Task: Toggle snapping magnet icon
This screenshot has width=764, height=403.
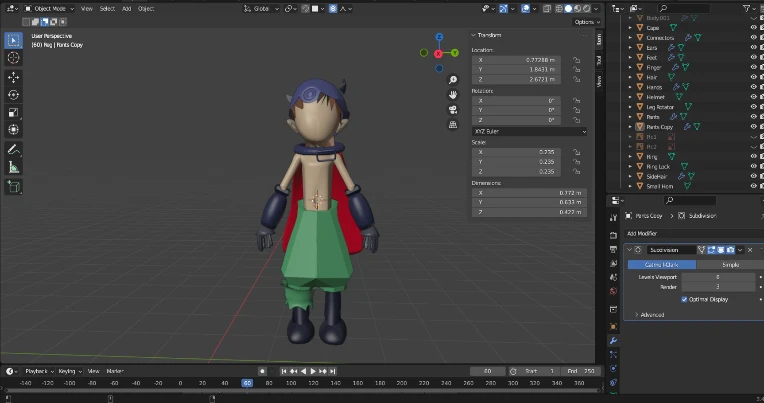Action: [306, 9]
